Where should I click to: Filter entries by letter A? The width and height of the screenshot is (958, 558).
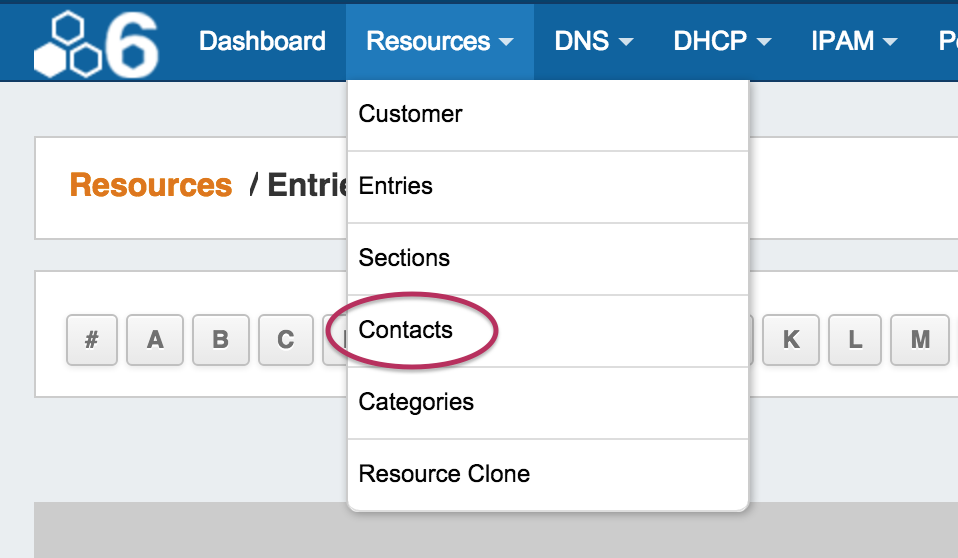pos(155,340)
